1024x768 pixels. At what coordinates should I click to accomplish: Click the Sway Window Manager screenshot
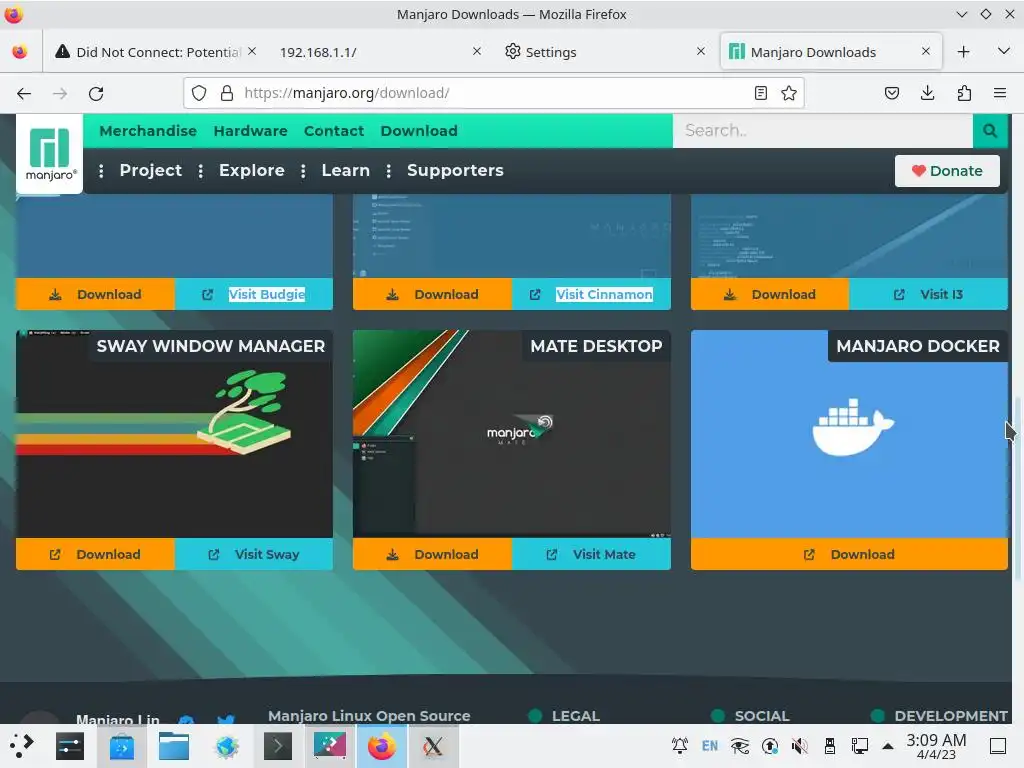coord(174,434)
